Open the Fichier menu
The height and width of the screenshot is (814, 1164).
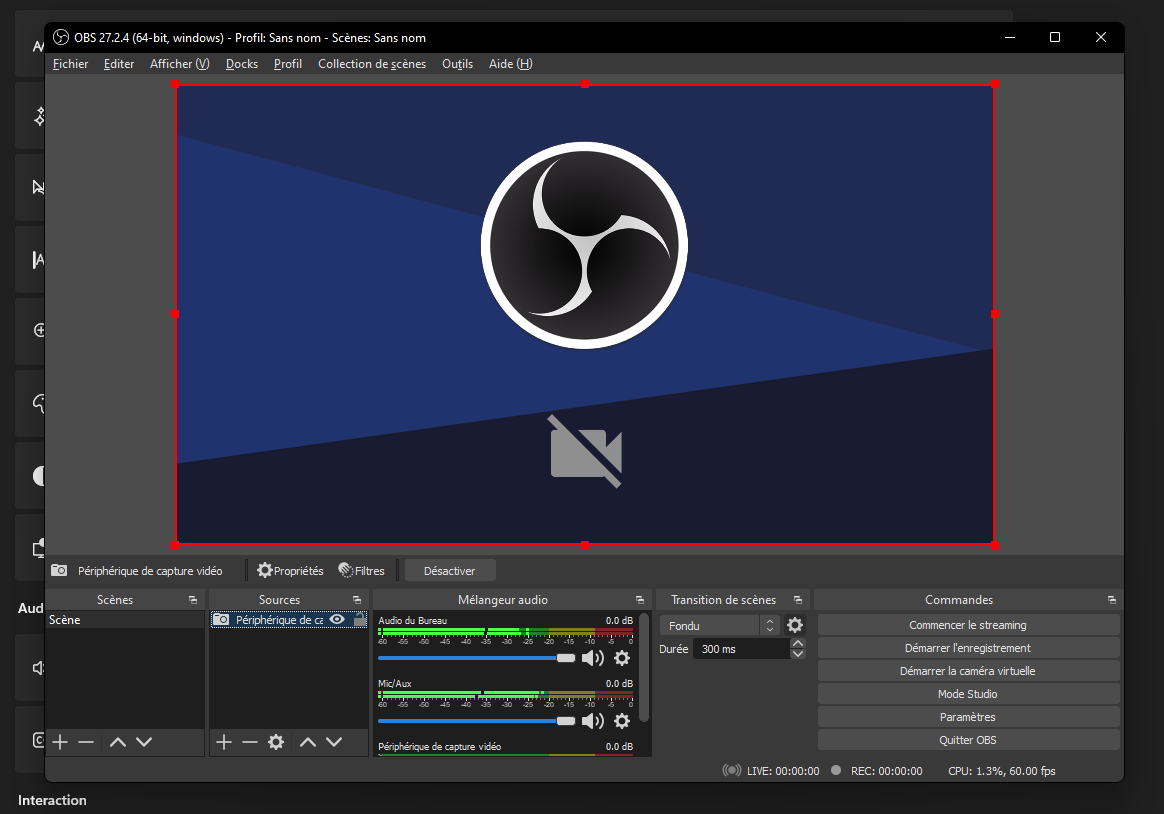pyautogui.click(x=70, y=64)
